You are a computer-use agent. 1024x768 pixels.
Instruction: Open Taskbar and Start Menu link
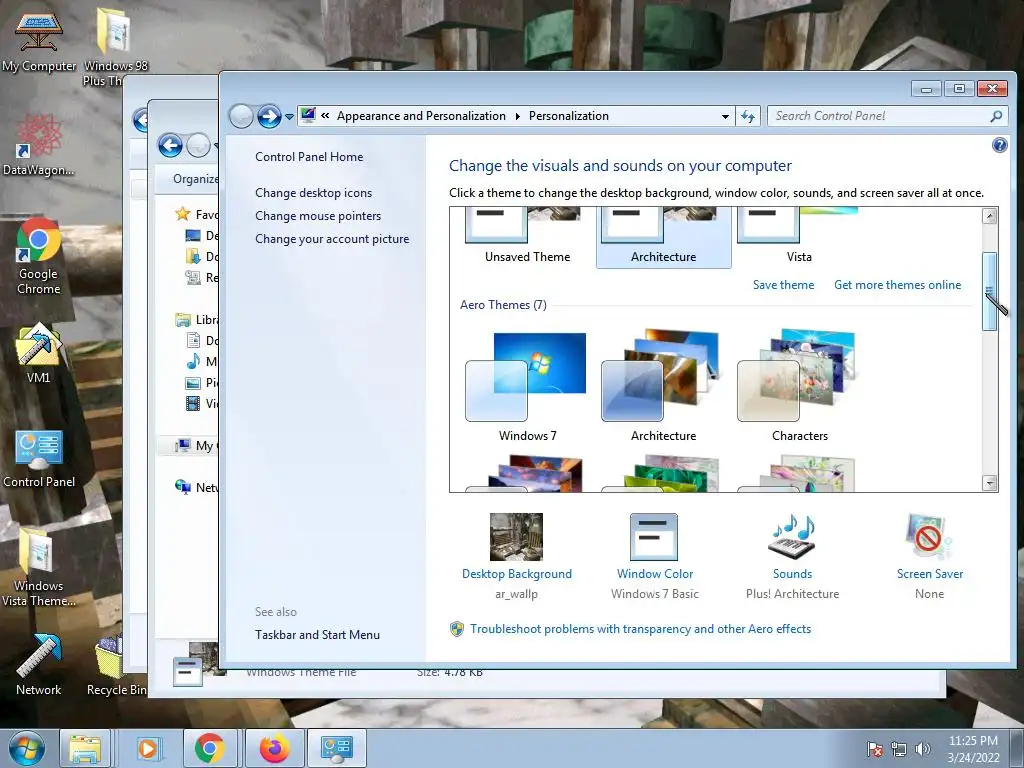[317, 635]
